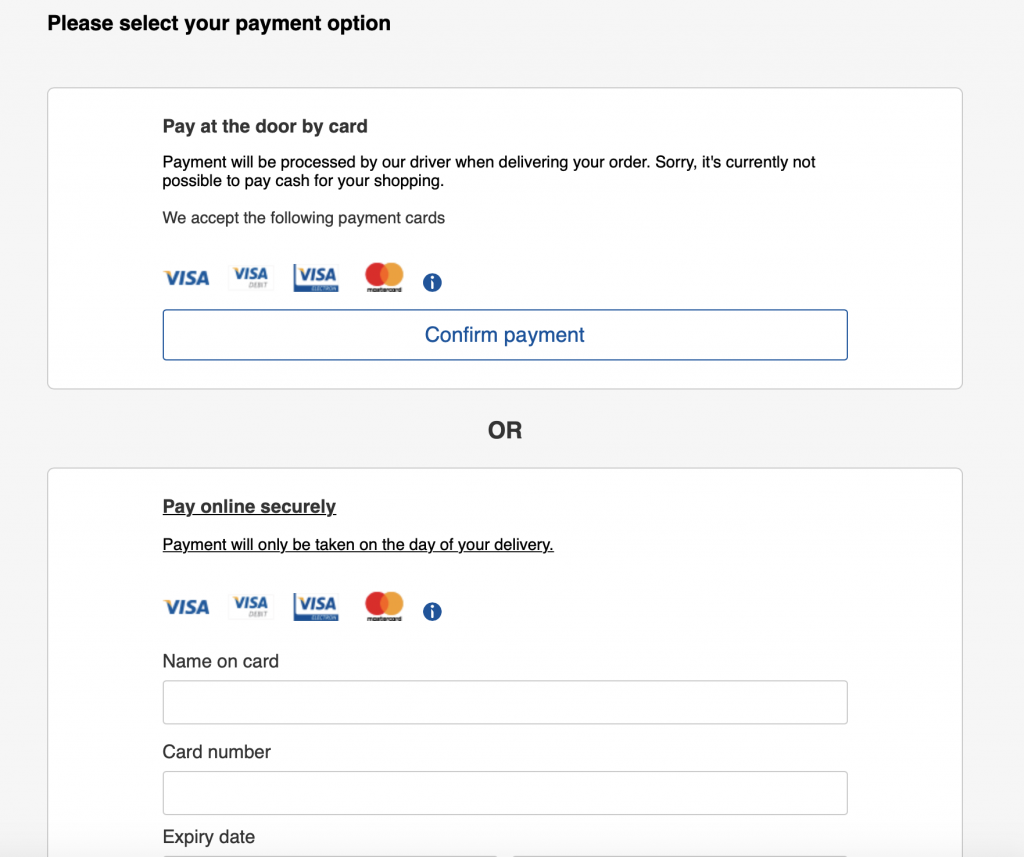Open the Pay online securely link

[x=249, y=506]
